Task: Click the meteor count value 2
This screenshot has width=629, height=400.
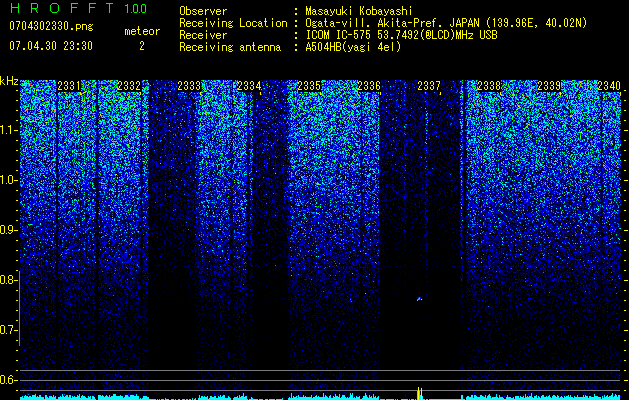Action: 142,46
